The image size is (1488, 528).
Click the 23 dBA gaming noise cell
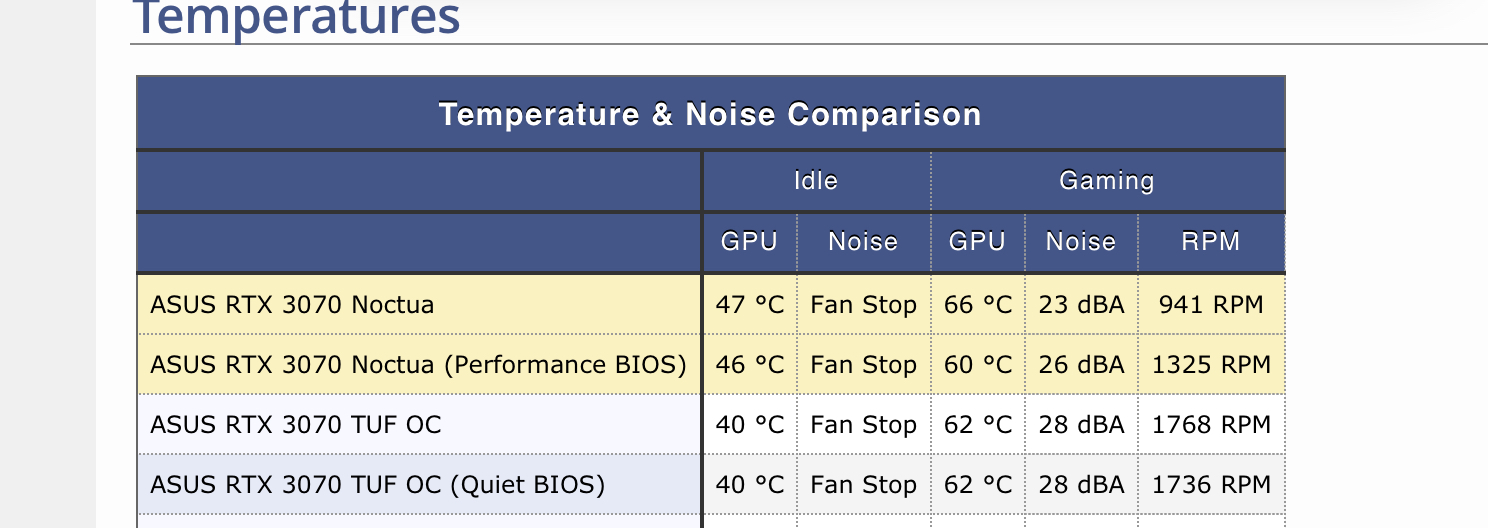[x=1081, y=304]
